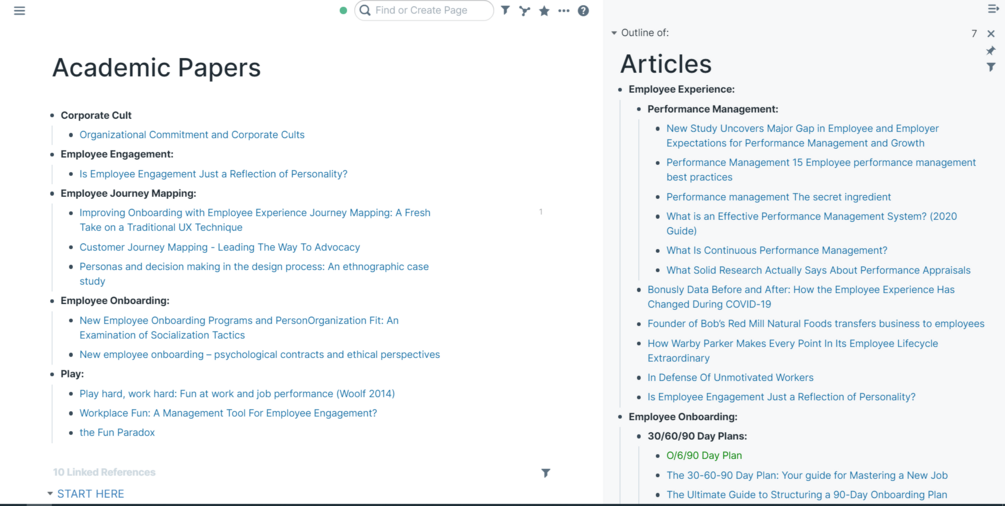Image resolution: width=1005 pixels, height=506 pixels.
Task: Click the bullet next to '30/60/90 Day Plans:'
Action: 639,436
